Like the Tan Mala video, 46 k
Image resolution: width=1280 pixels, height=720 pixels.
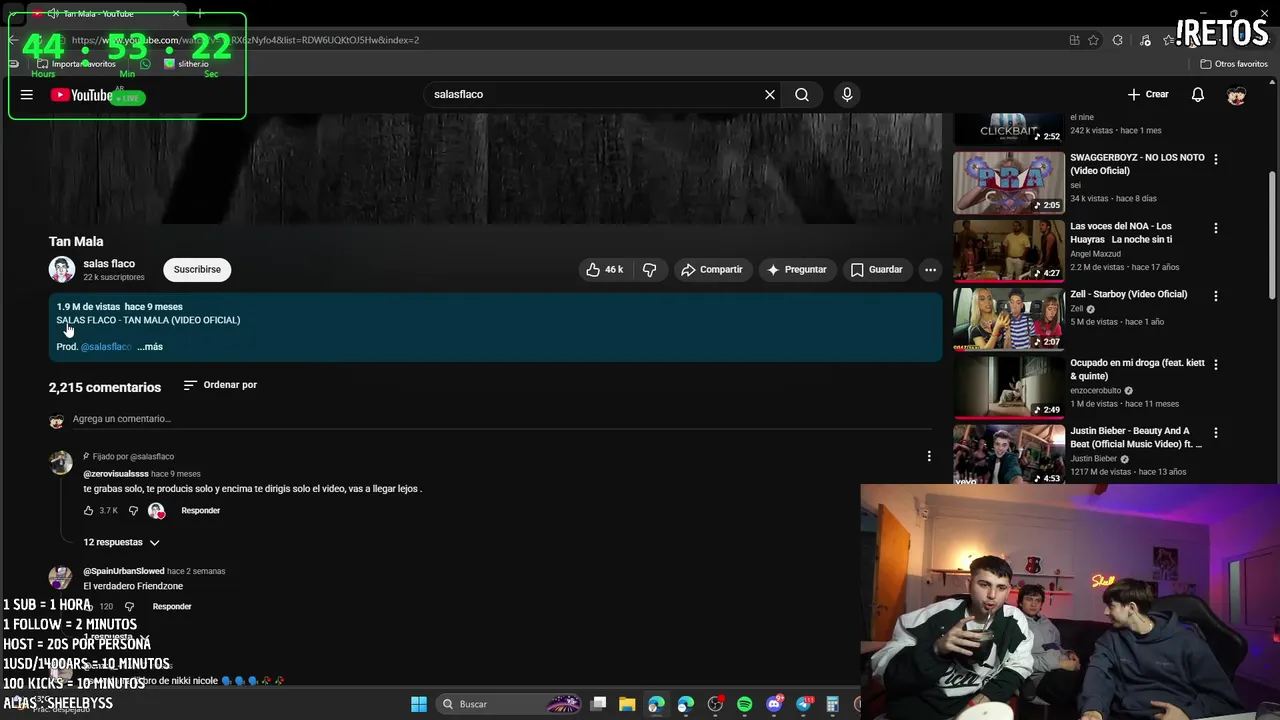point(604,269)
